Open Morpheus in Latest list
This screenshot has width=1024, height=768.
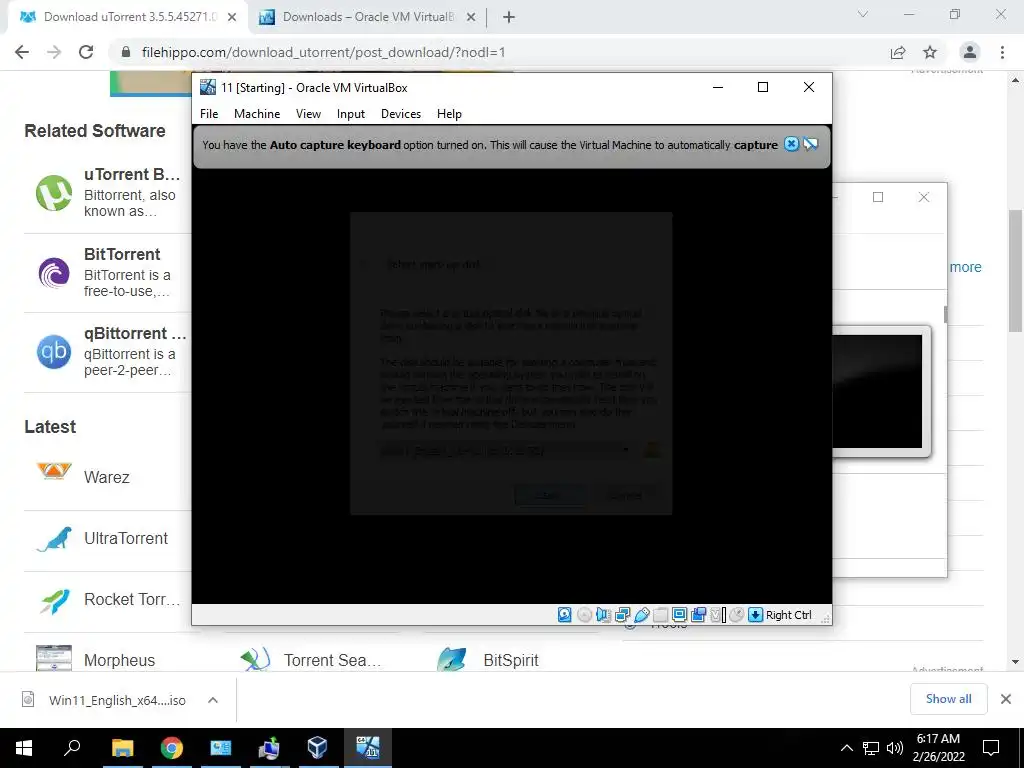coord(120,660)
